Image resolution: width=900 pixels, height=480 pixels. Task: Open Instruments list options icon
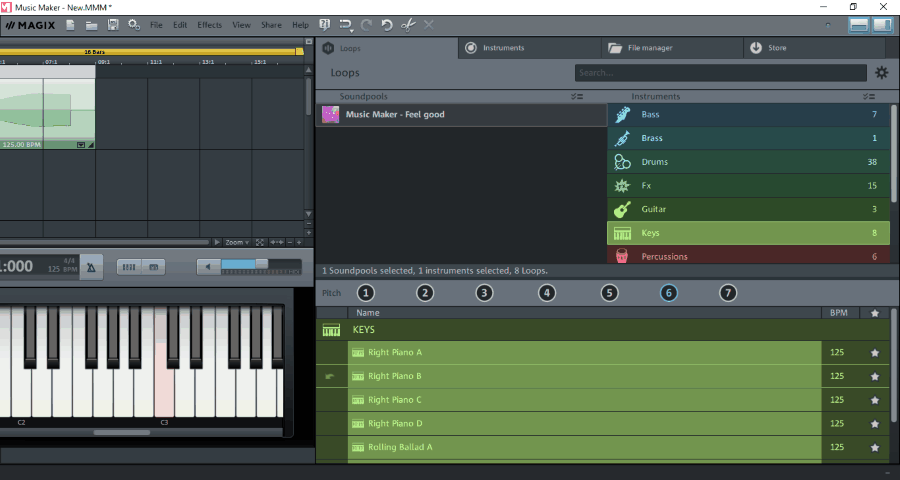coord(868,96)
